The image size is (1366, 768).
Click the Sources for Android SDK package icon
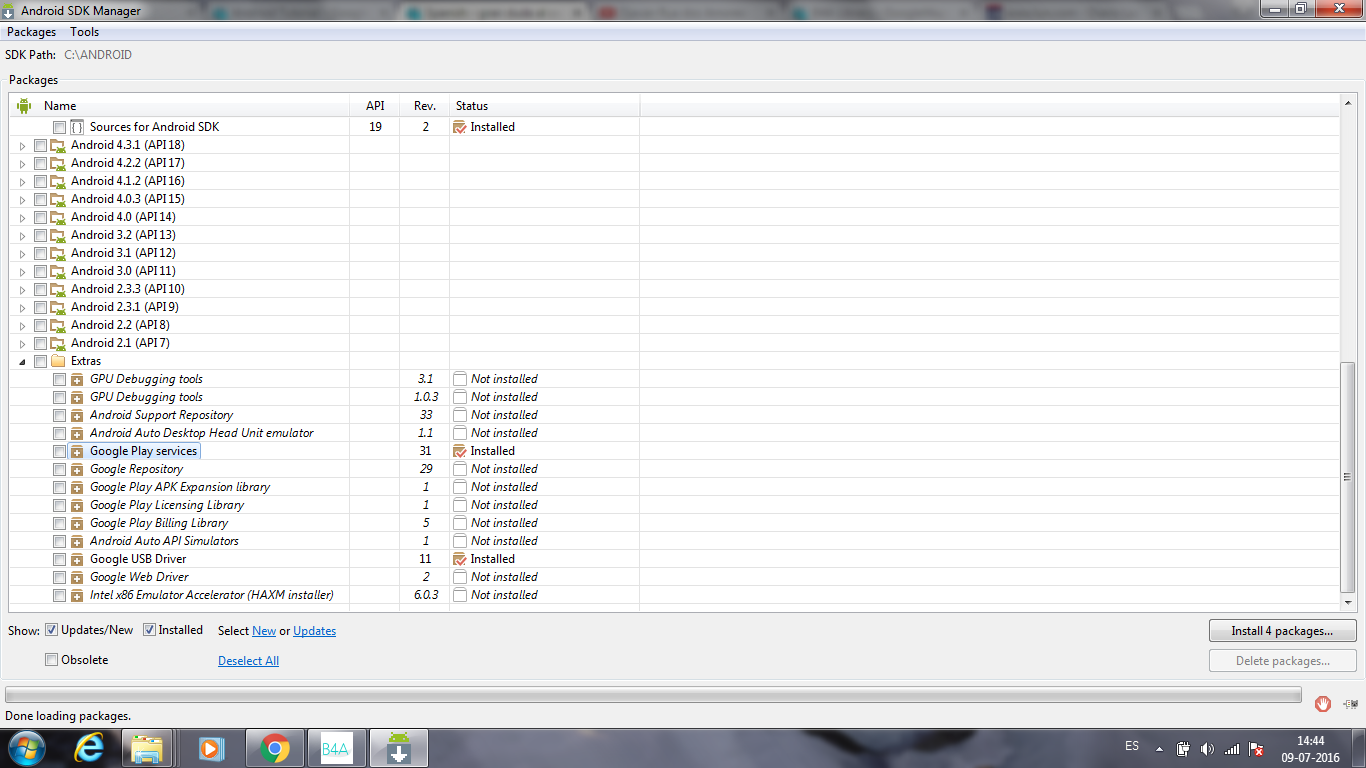pos(77,127)
